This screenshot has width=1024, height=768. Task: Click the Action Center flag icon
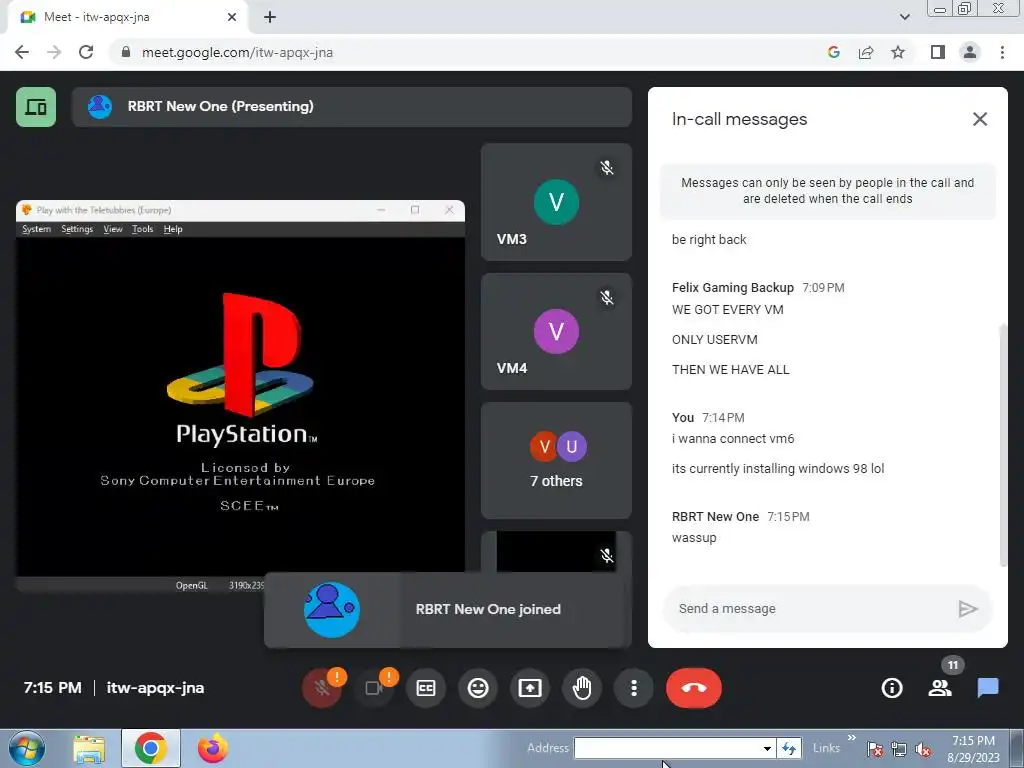tap(875, 750)
